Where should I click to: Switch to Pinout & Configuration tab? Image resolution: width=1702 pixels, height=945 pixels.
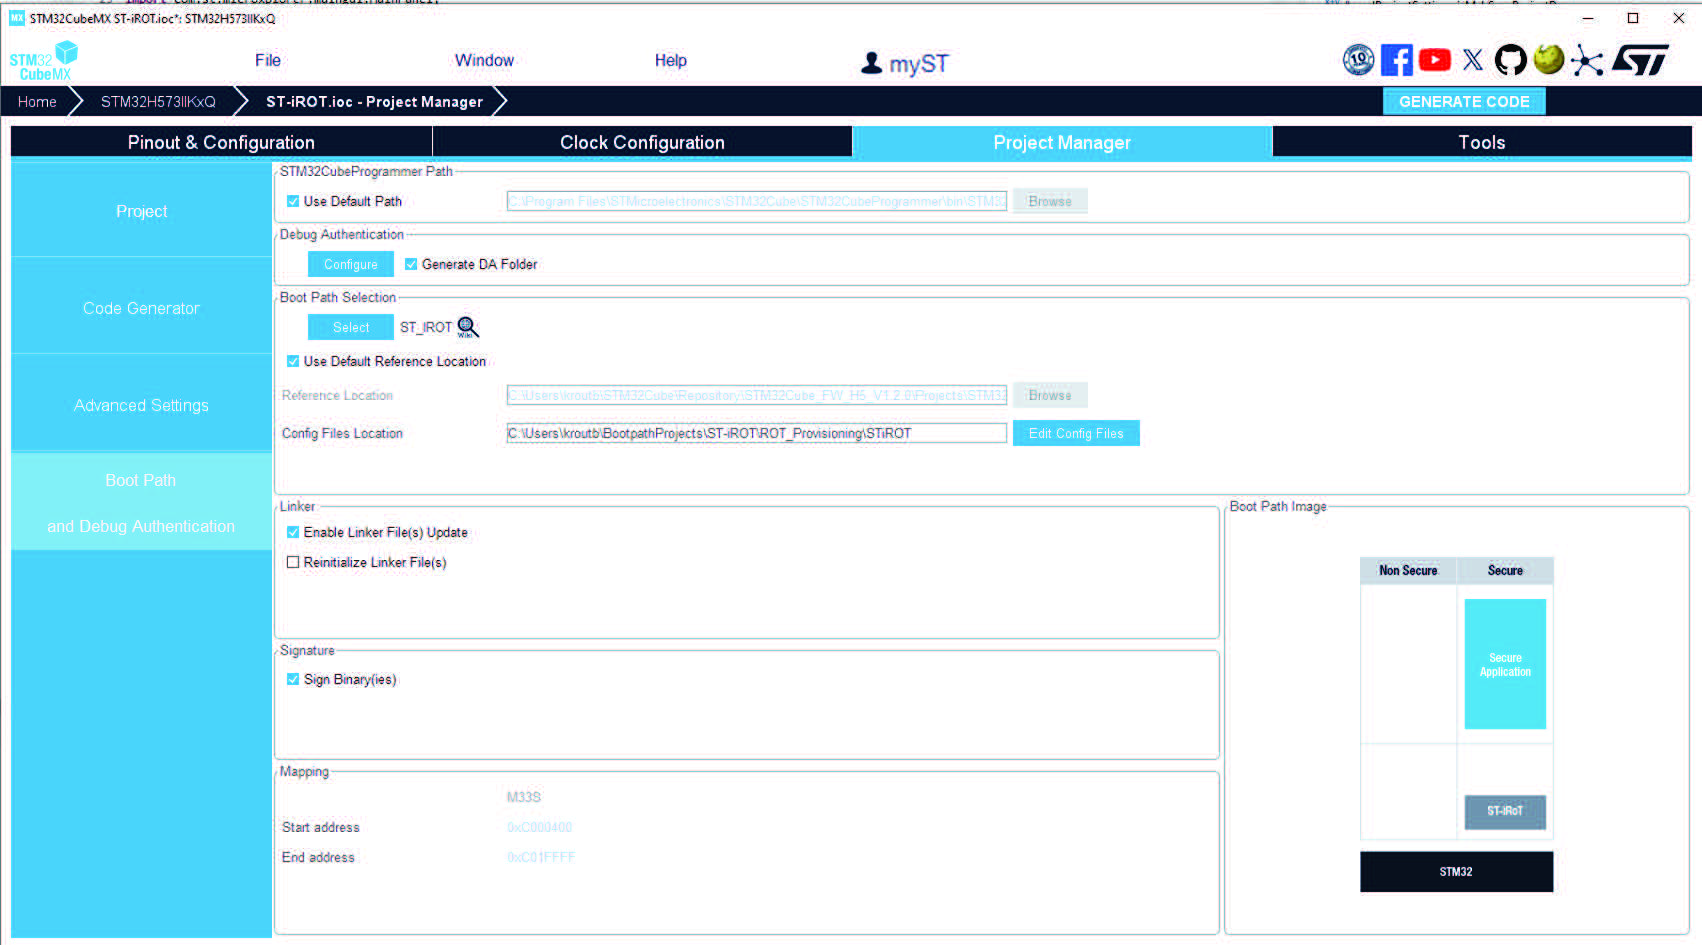[x=221, y=142]
